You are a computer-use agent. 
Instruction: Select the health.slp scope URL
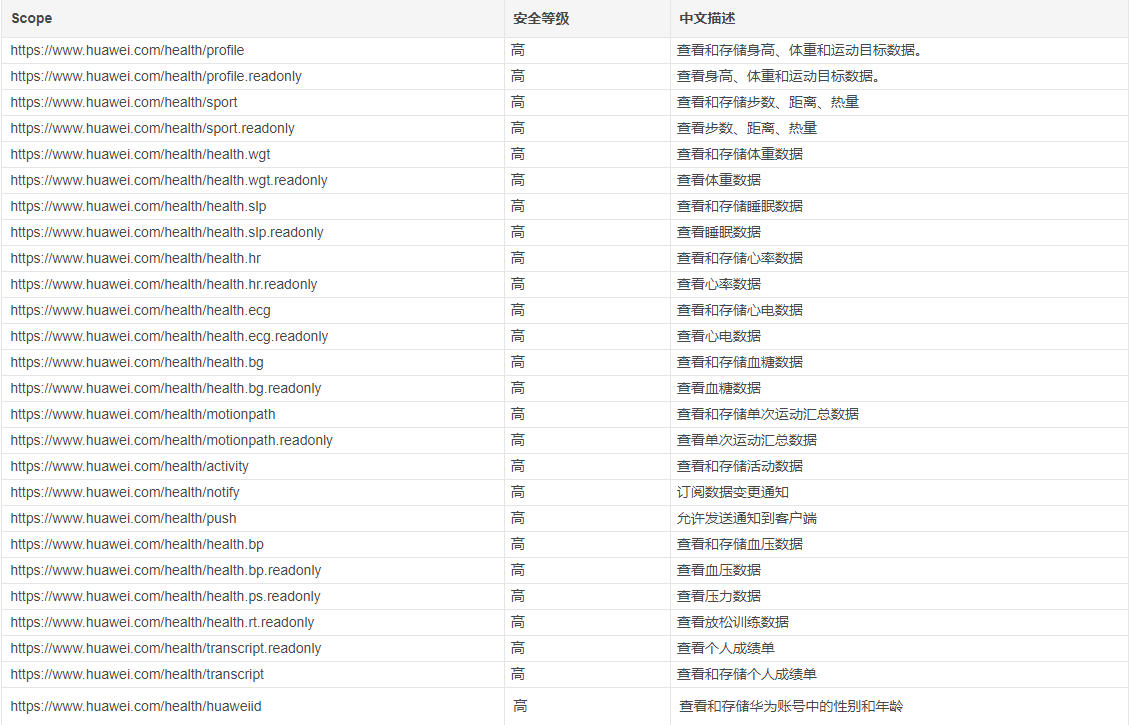pyautogui.click(x=138, y=206)
